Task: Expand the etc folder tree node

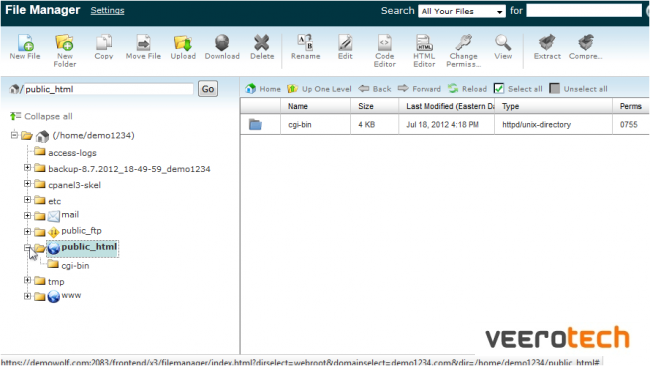Action: point(27,200)
